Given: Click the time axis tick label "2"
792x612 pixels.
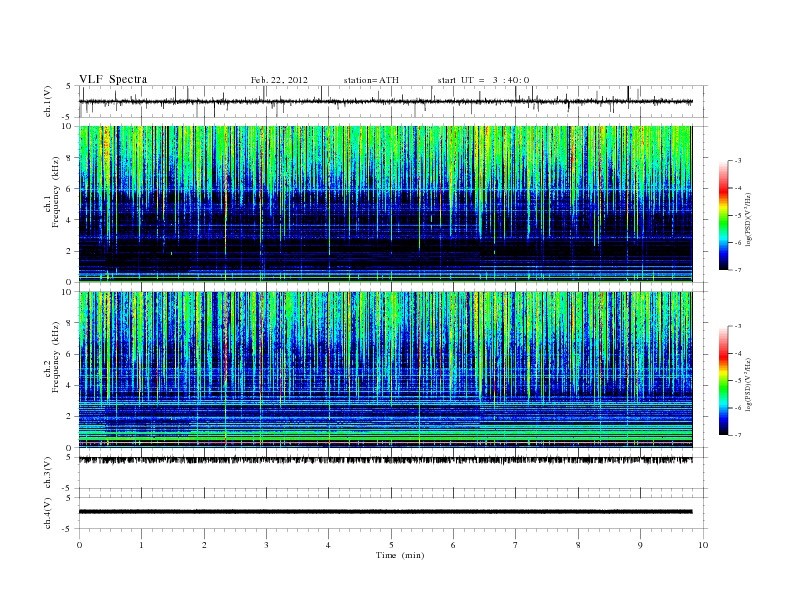Looking at the screenshot, I should 204,545.
